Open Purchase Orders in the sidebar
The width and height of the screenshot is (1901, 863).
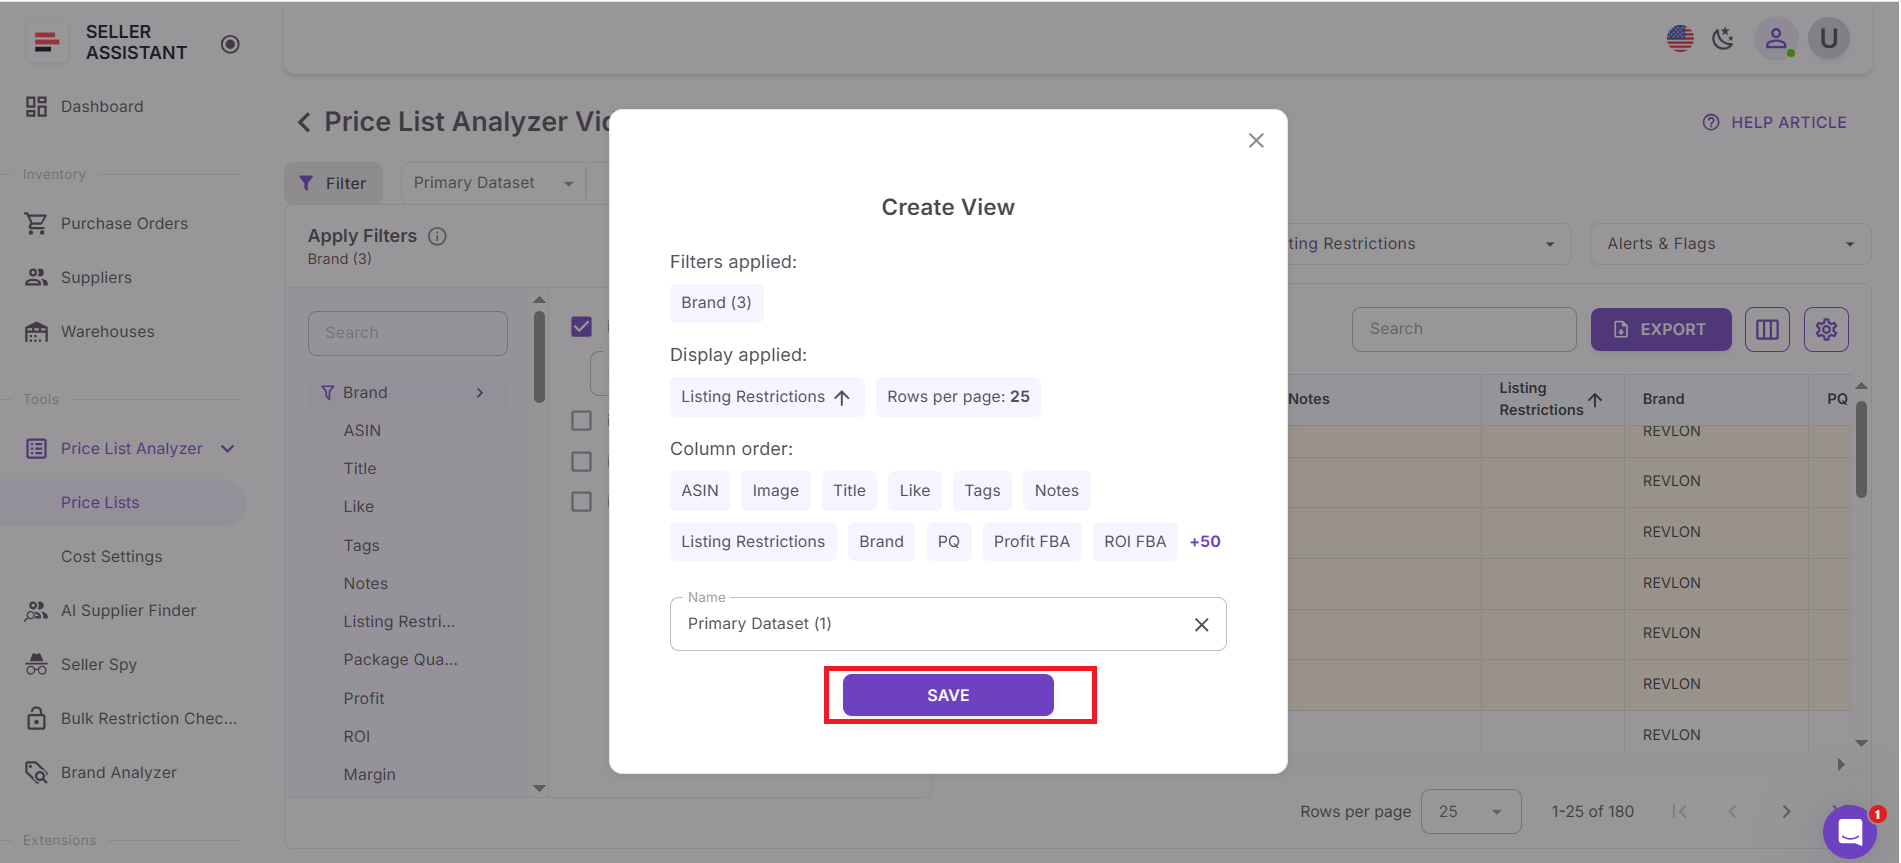(x=124, y=223)
